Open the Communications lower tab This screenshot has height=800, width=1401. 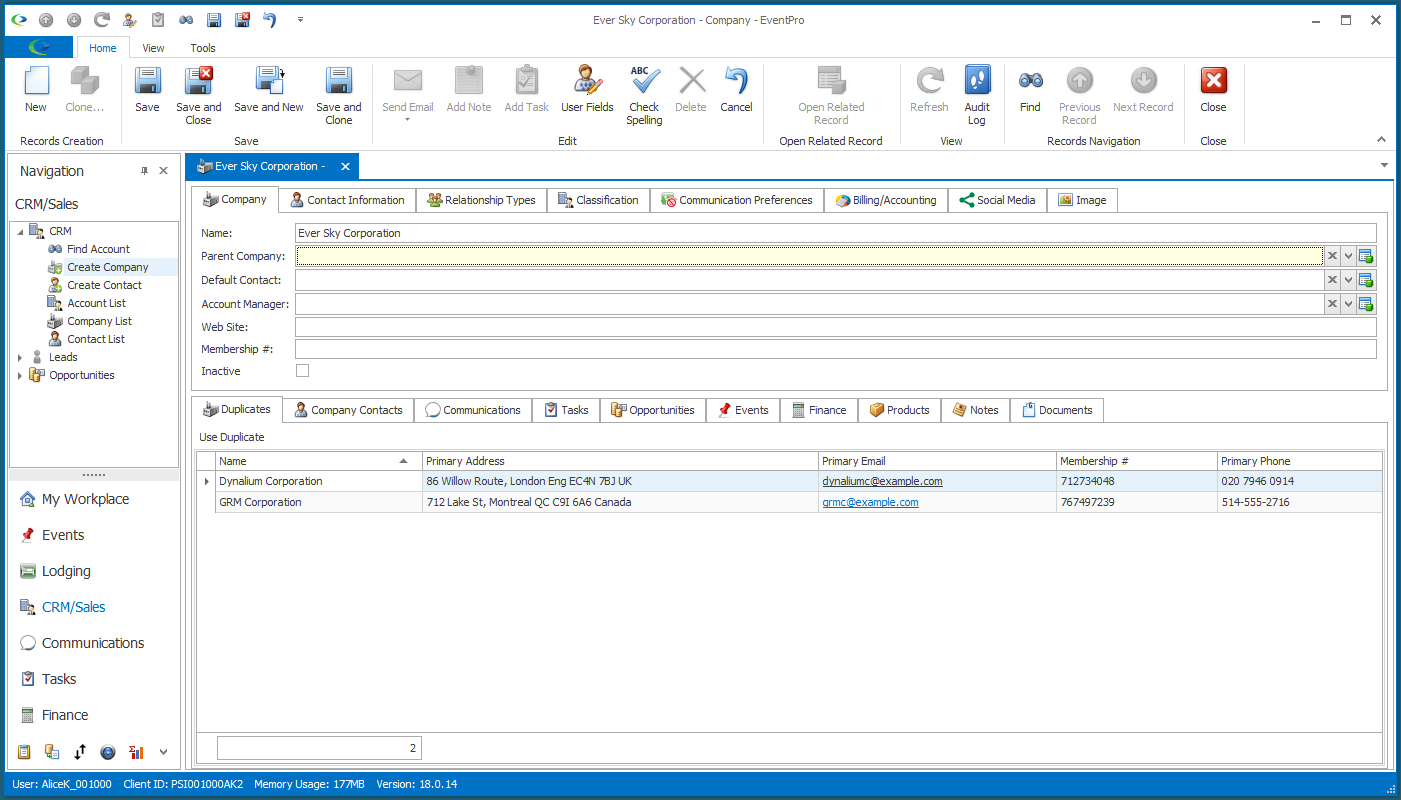473,410
